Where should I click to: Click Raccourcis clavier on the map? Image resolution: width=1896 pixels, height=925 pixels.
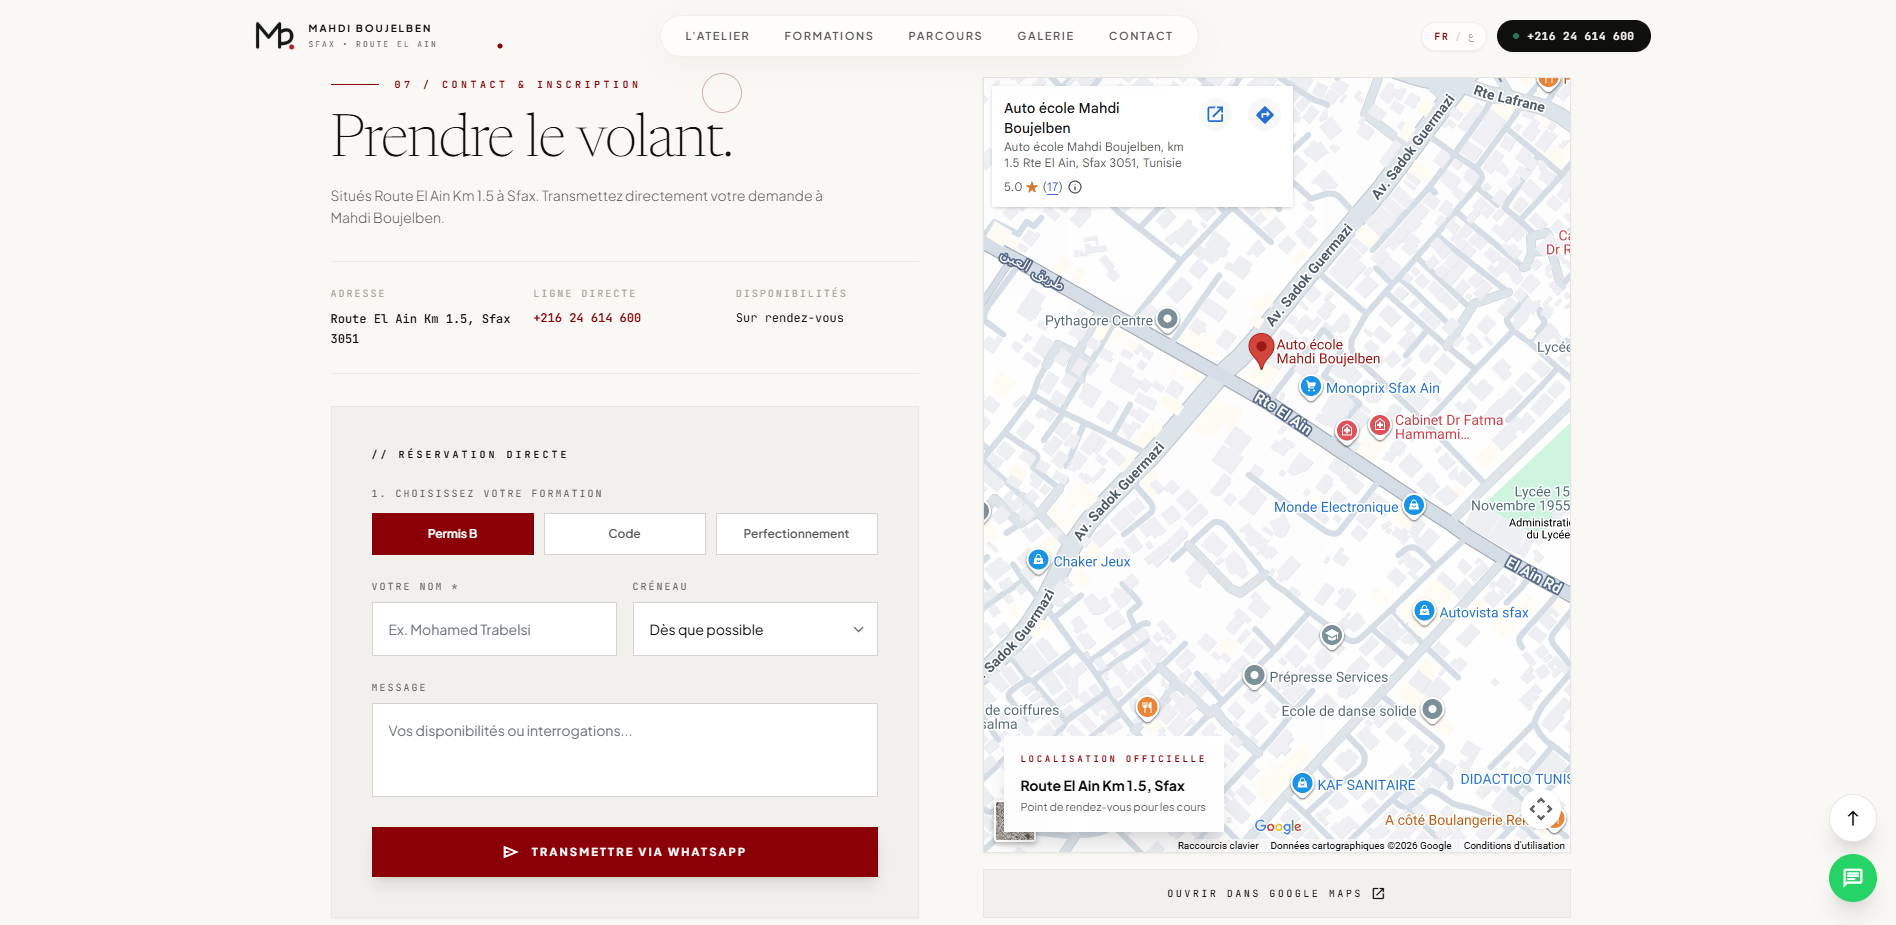(x=1218, y=846)
